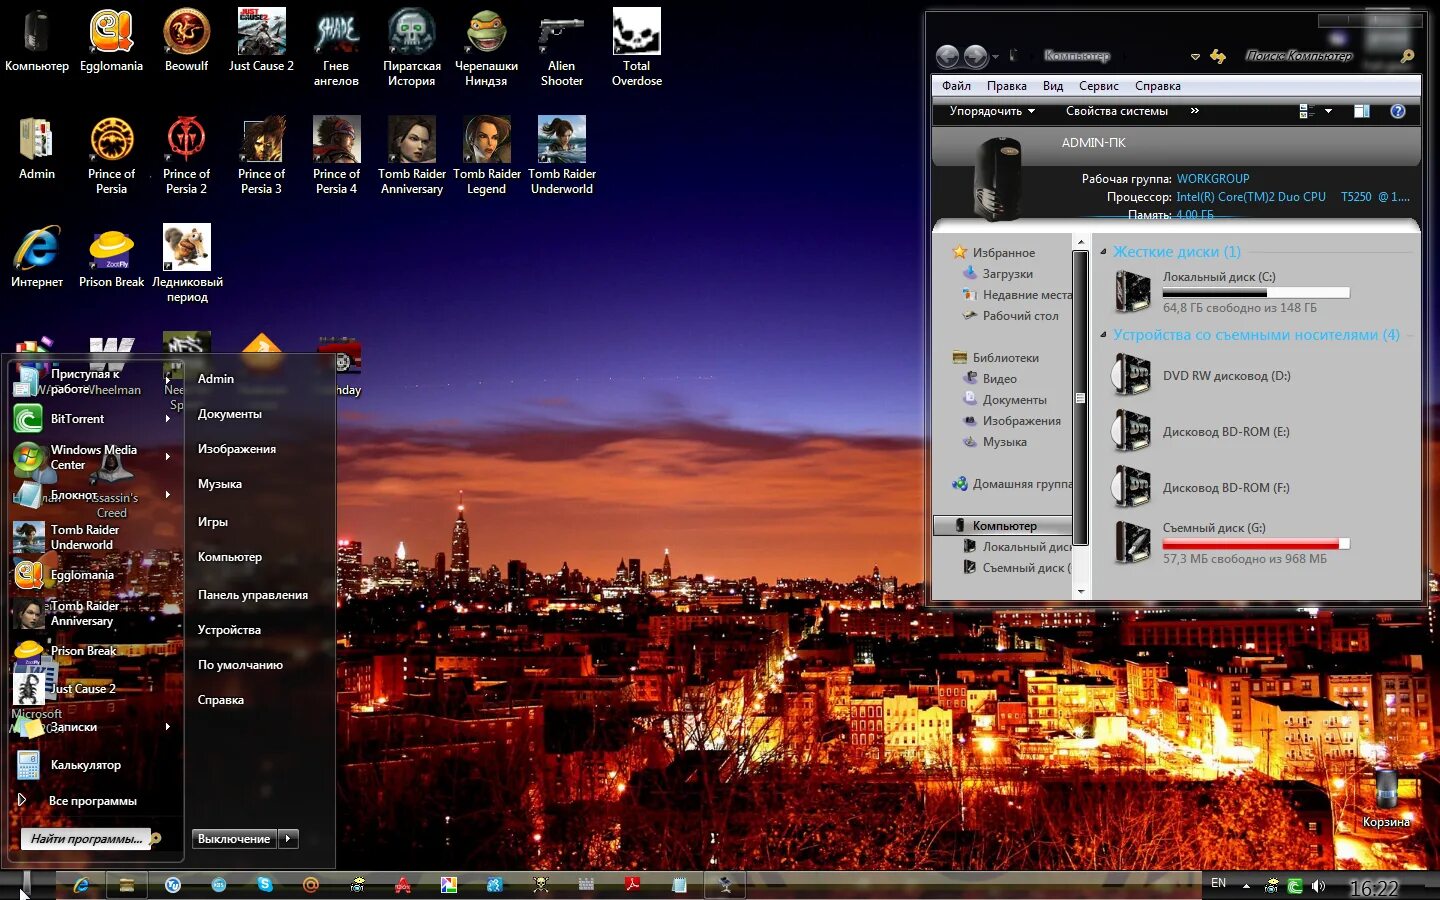Screen dimensions: 1440x900
Task: Click the Help question mark in Explorer toolbar
Action: [x=1397, y=111]
